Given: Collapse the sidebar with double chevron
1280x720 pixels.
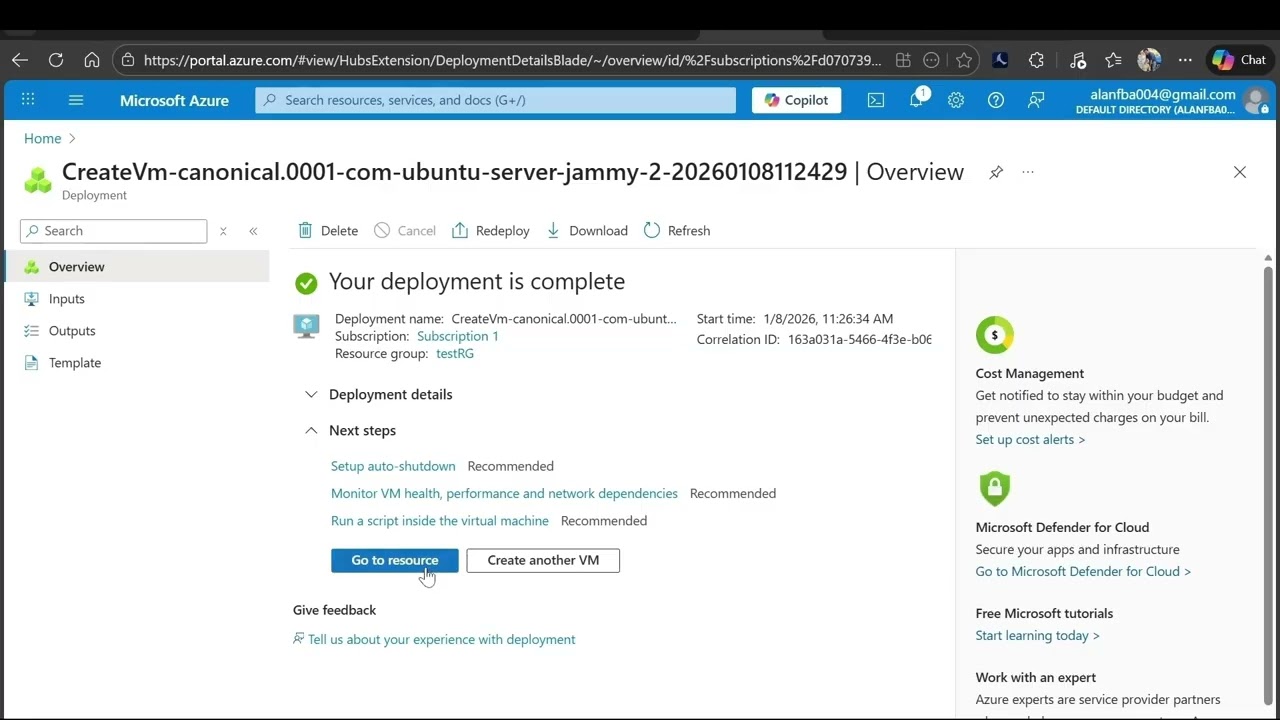Looking at the screenshot, I should pos(253,231).
